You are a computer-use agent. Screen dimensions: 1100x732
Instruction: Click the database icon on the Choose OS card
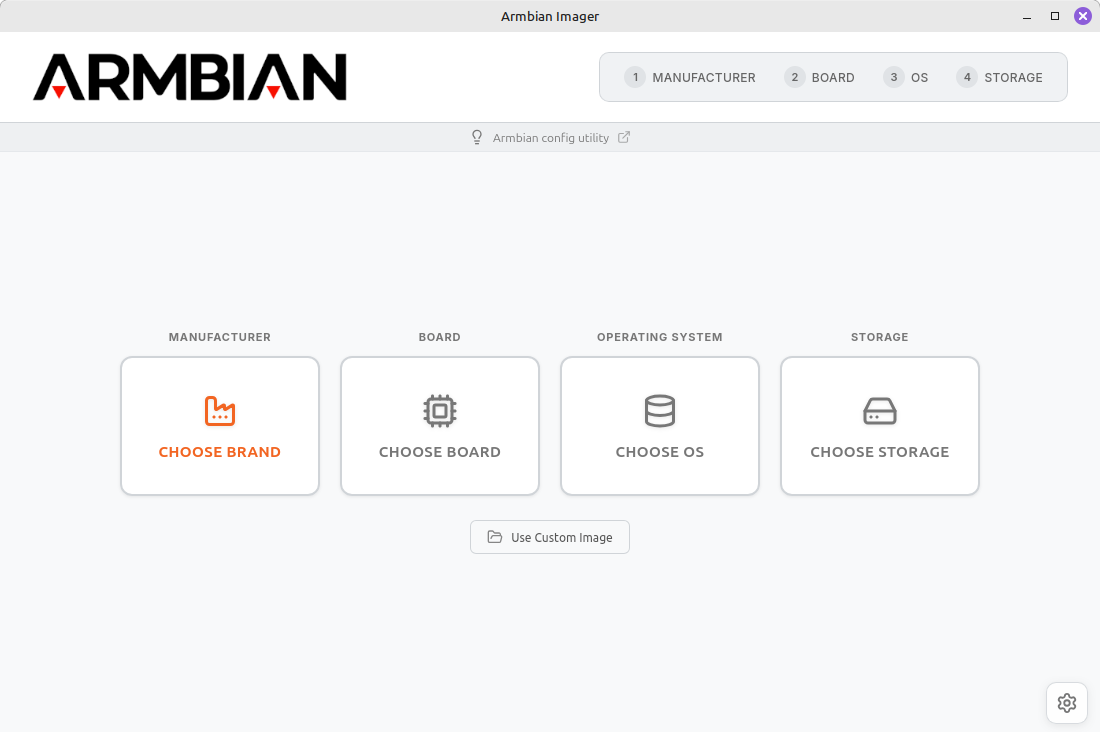point(660,411)
